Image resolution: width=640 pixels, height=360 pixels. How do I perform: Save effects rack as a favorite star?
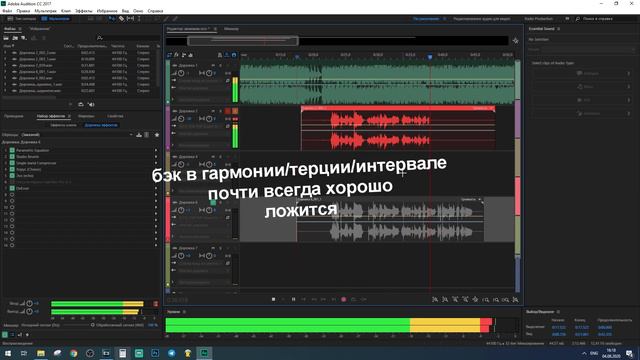(157, 135)
